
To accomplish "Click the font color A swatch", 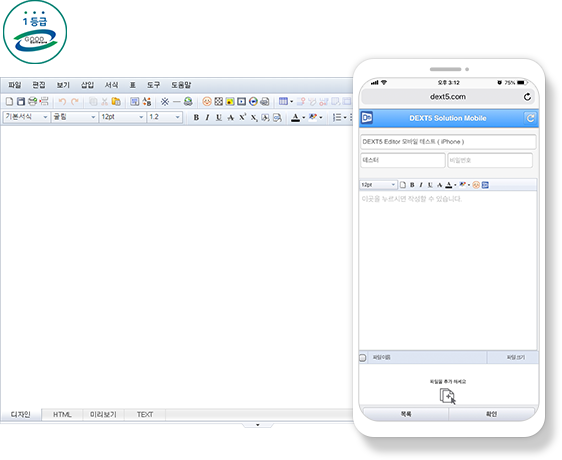I will pos(295,117).
